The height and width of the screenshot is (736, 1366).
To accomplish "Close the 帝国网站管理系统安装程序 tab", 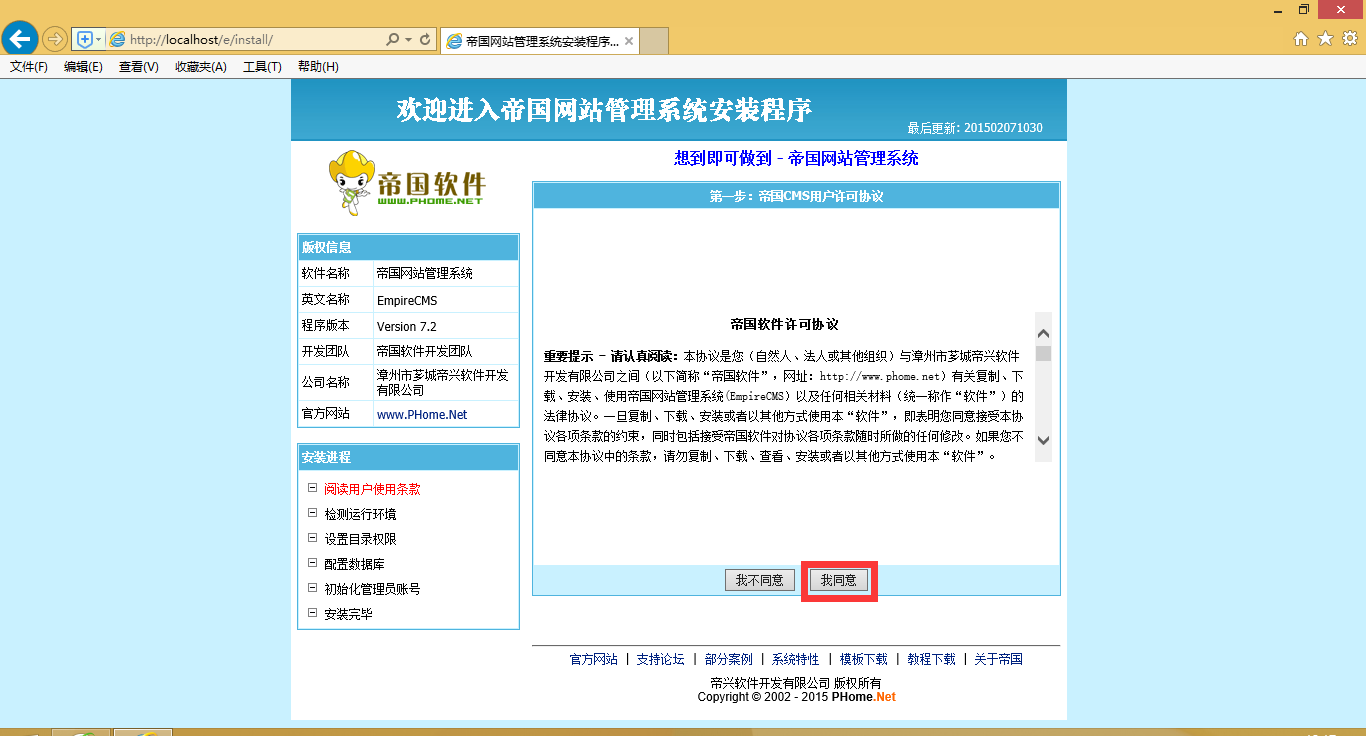I will coord(629,41).
